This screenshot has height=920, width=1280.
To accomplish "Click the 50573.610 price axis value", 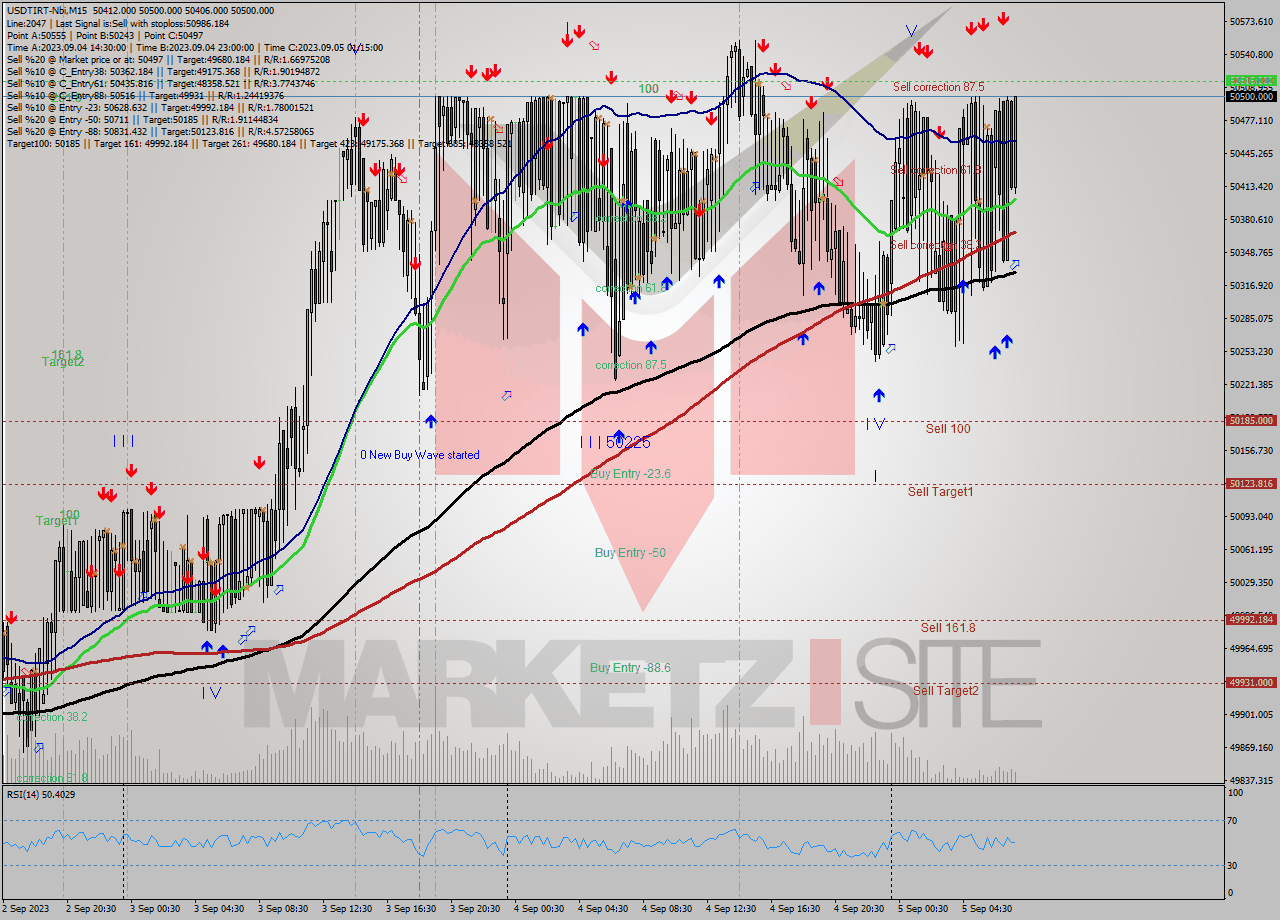I will [x=1251, y=21].
